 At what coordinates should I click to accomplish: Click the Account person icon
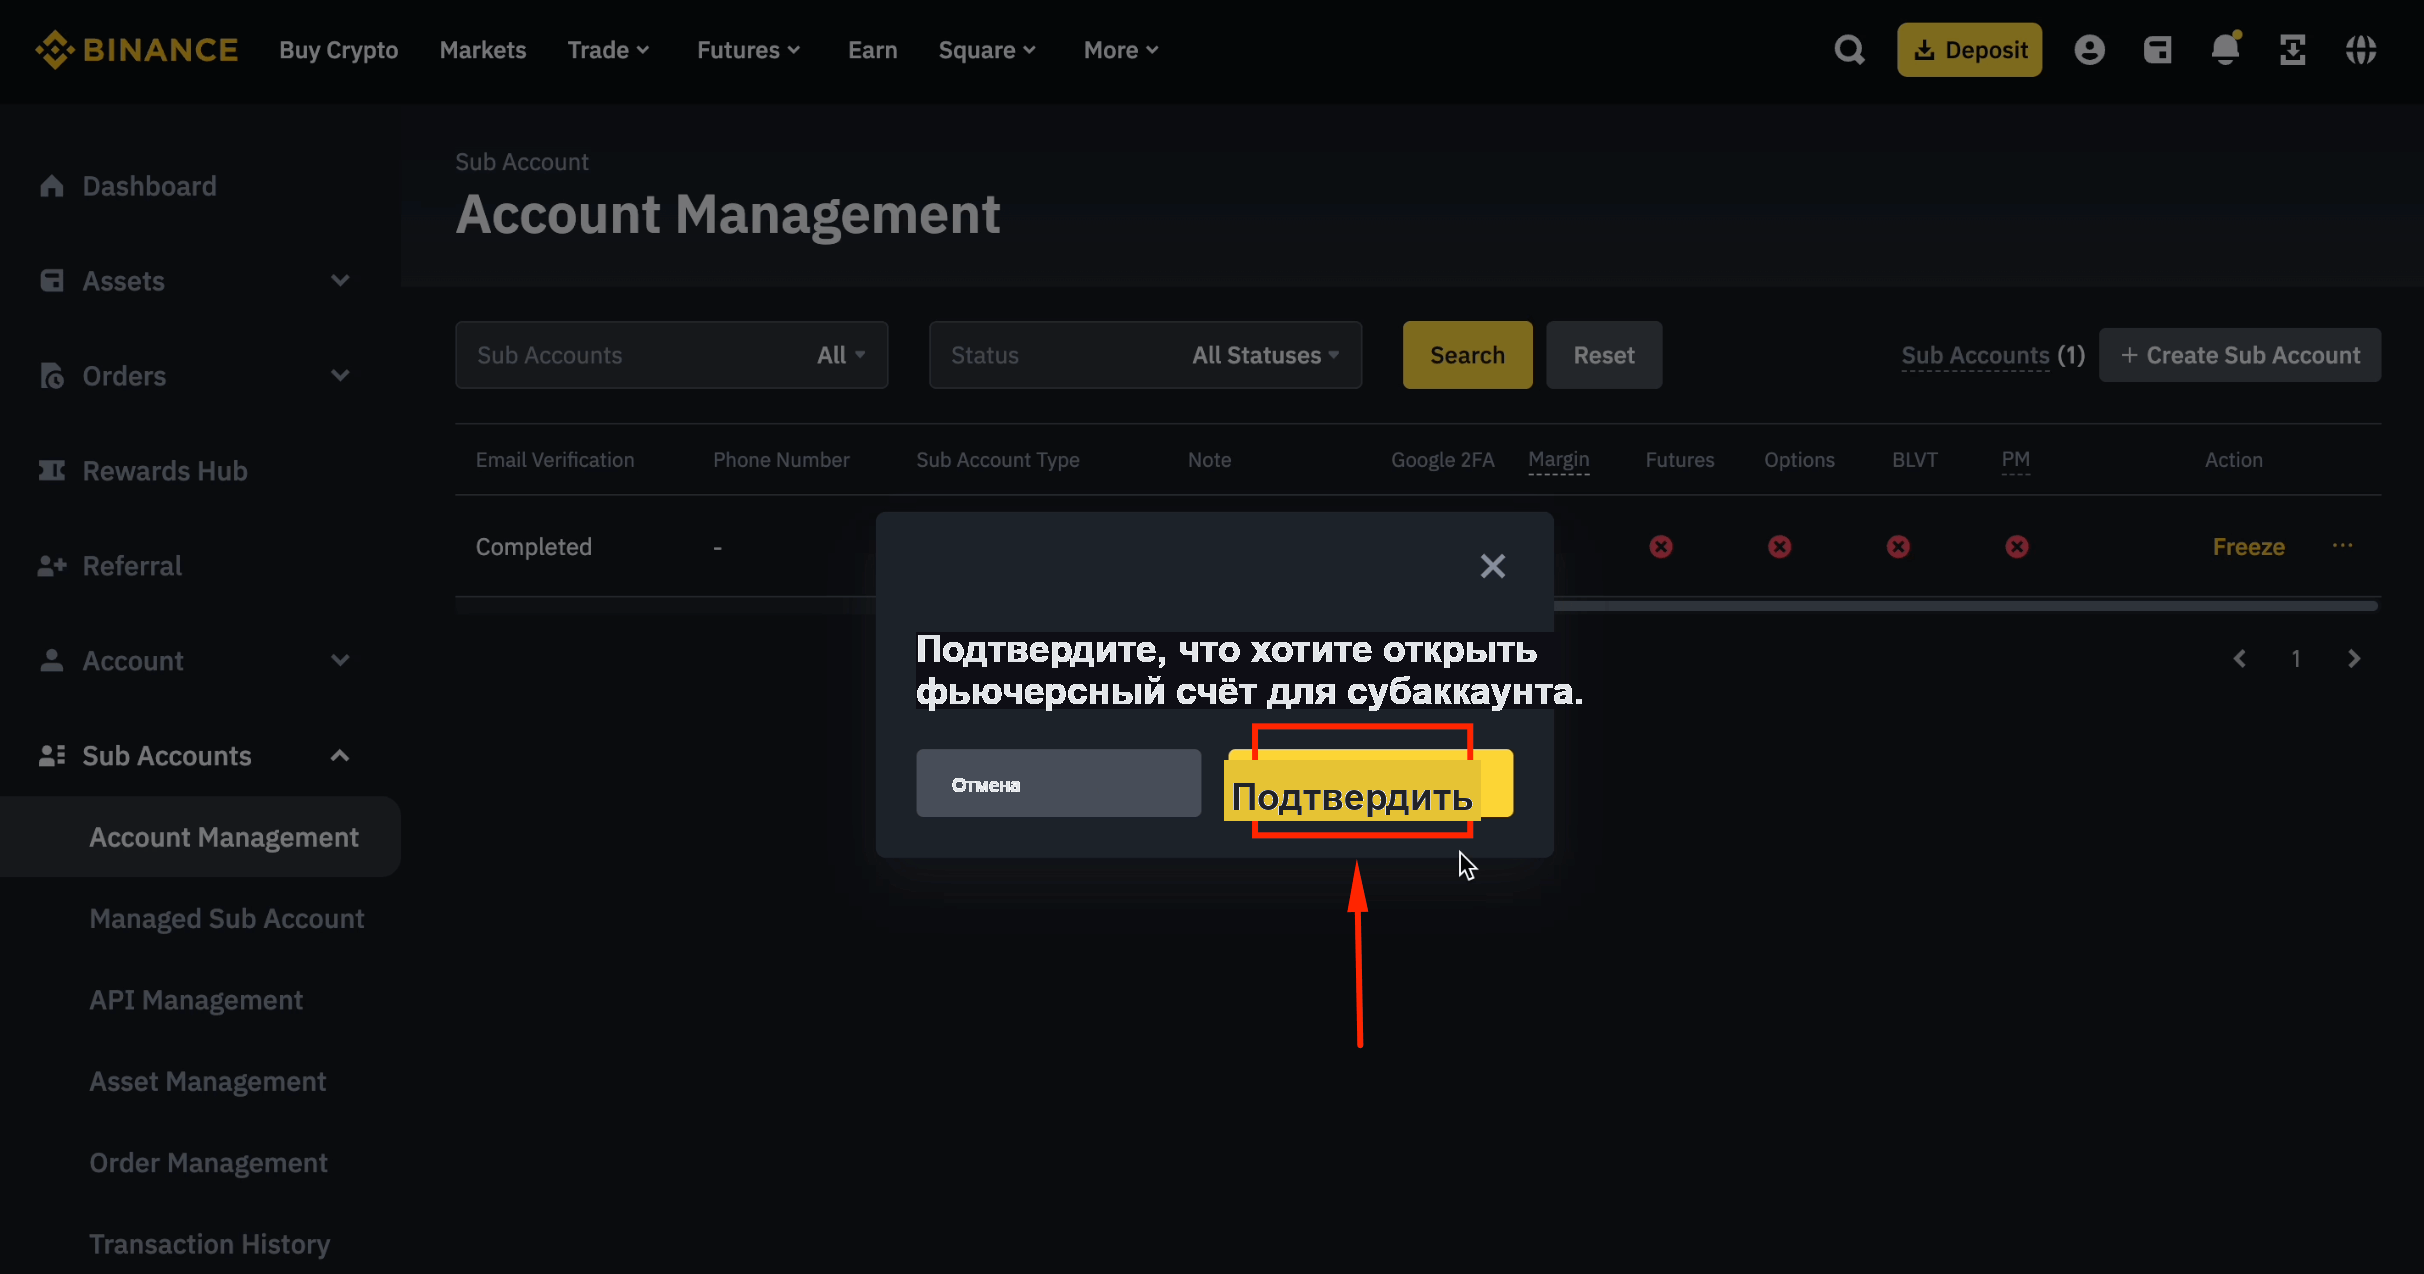pyautogui.click(x=52, y=661)
